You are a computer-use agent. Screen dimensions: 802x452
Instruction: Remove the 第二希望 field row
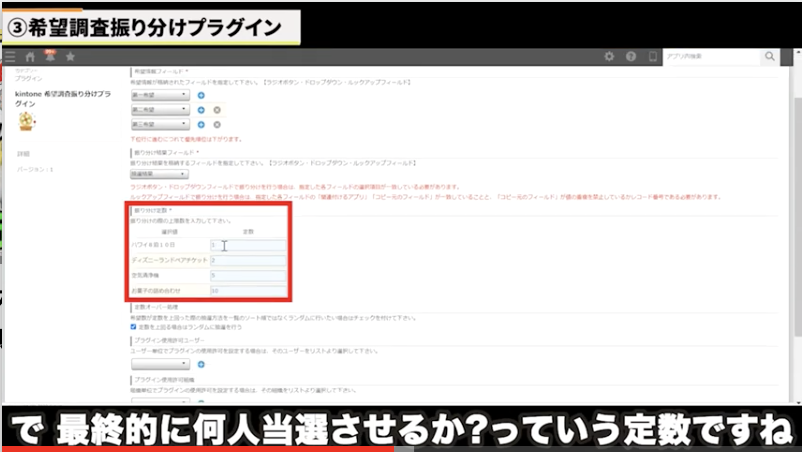click(x=216, y=110)
